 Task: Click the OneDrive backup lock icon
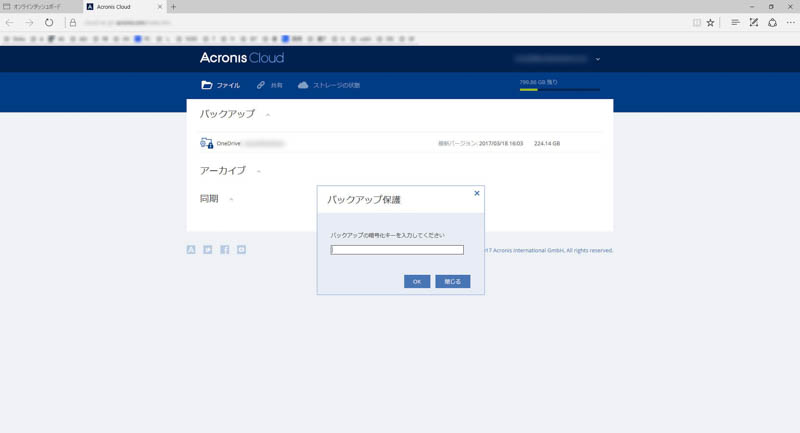click(207, 143)
